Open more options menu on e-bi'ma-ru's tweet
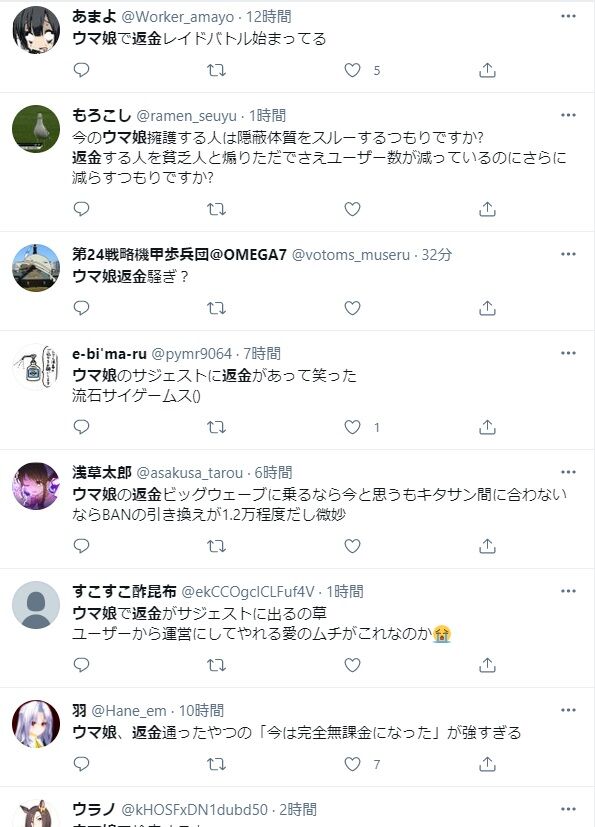 pyautogui.click(x=567, y=353)
